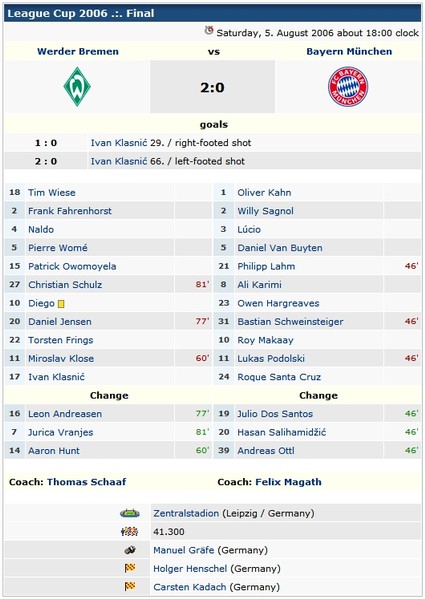Open the Bayern München team link

(x=349, y=52)
